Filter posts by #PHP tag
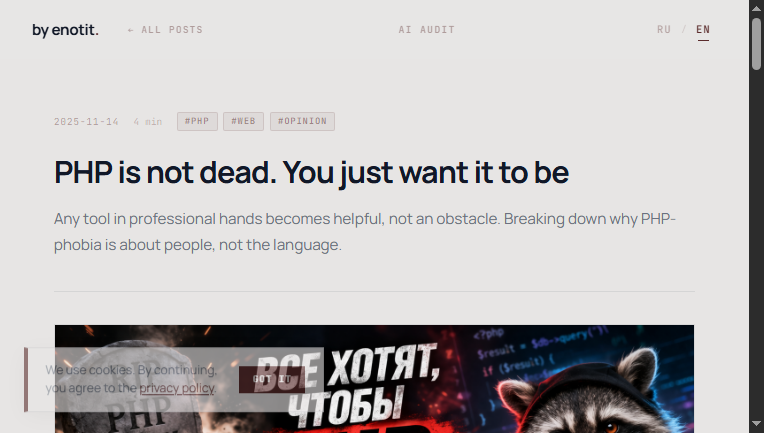Image resolution: width=764 pixels, height=433 pixels. coord(197,121)
